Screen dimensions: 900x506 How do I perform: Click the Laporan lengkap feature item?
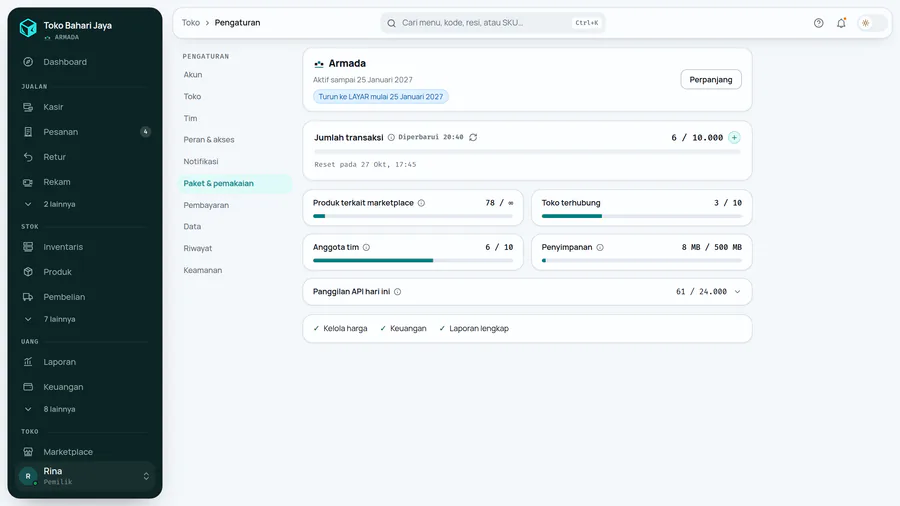coord(474,329)
